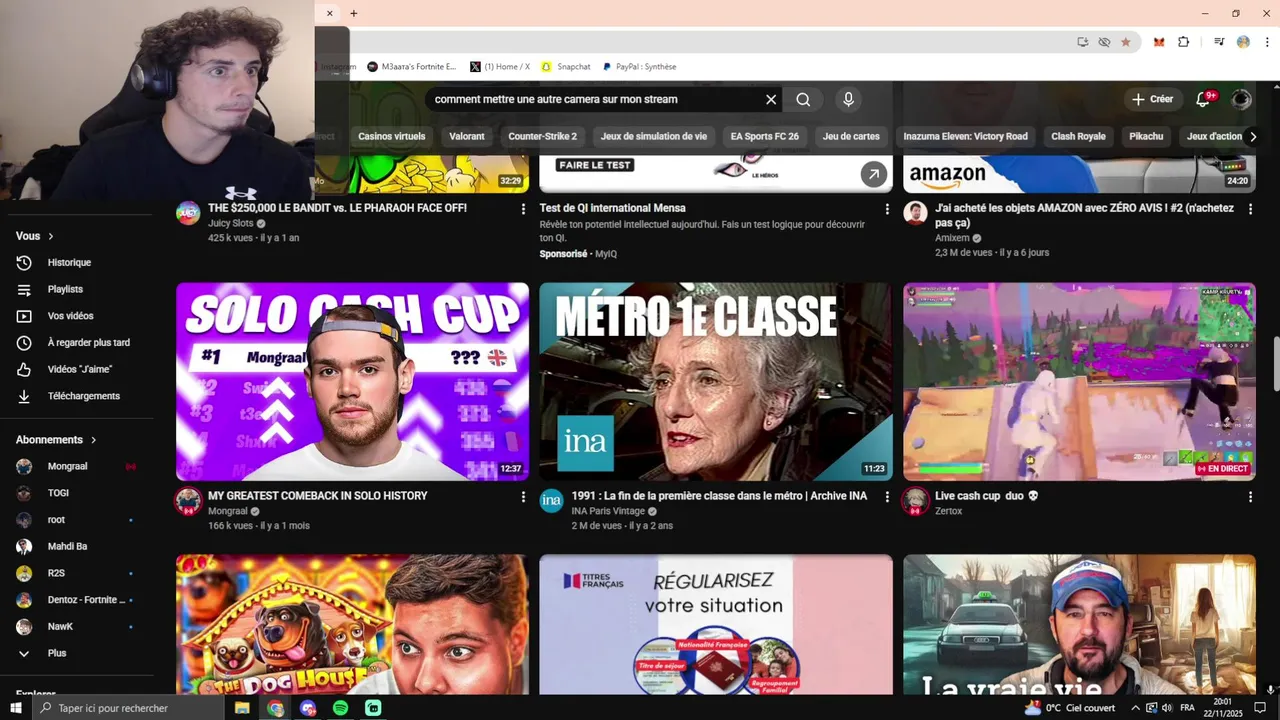The width and height of the screenshot is (1280, 720).
Task: Open File Explorer from the taskbar
Action: [242, 708]
